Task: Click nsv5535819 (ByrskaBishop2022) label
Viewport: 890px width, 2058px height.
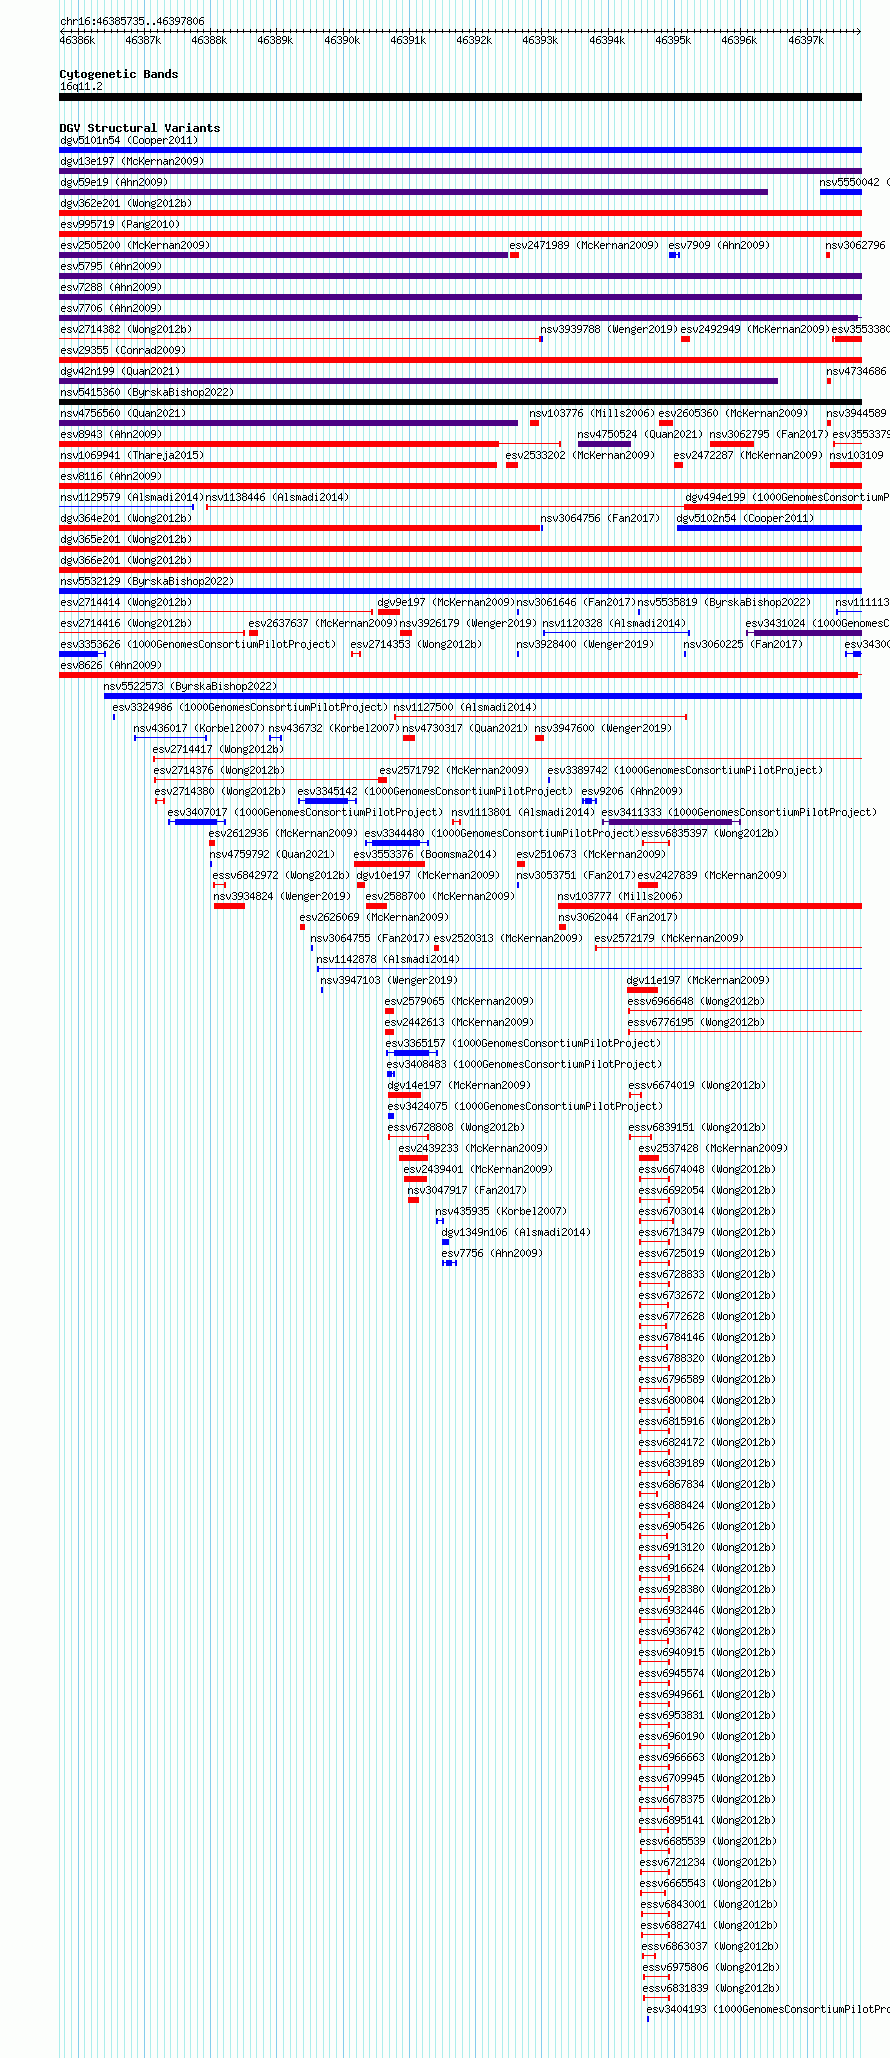Action: click(x=724, y=602)
